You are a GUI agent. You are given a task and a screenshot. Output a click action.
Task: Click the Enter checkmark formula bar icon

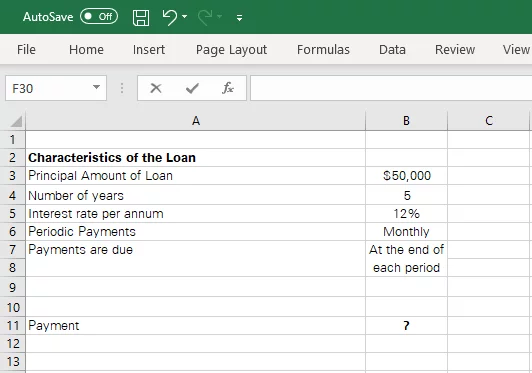[192, 88]
